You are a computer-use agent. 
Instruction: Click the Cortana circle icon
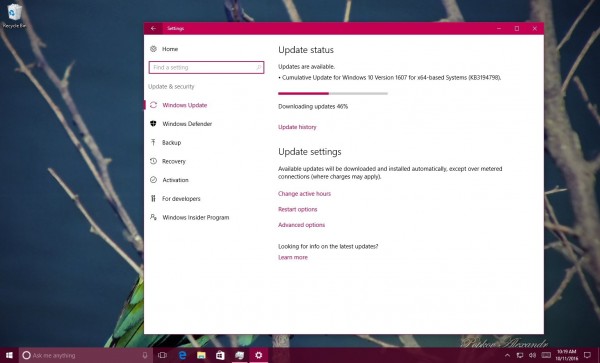[x=26, y=355]
